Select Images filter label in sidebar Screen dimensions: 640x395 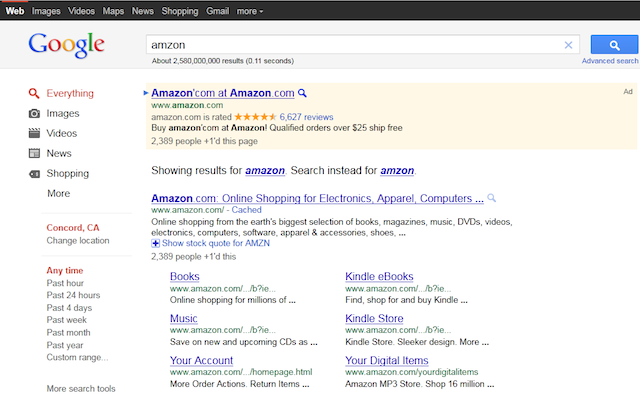pos(63,113)
